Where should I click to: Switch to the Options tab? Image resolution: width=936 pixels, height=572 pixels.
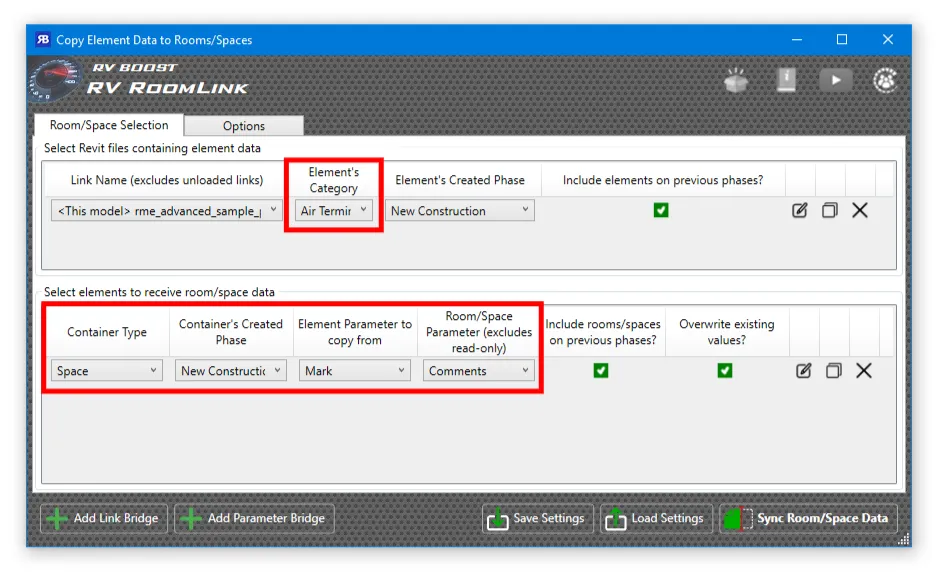click(244, 126)
